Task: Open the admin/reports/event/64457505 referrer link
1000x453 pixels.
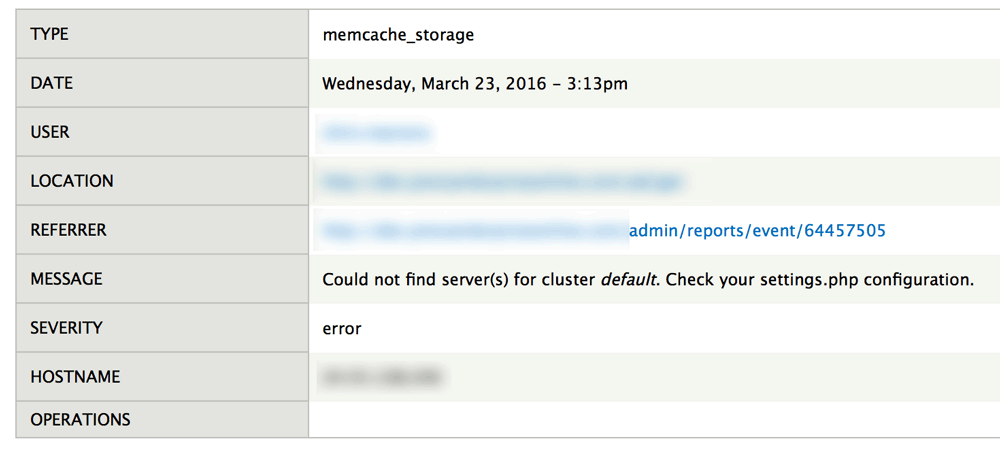Action: [x=757, y=231]
